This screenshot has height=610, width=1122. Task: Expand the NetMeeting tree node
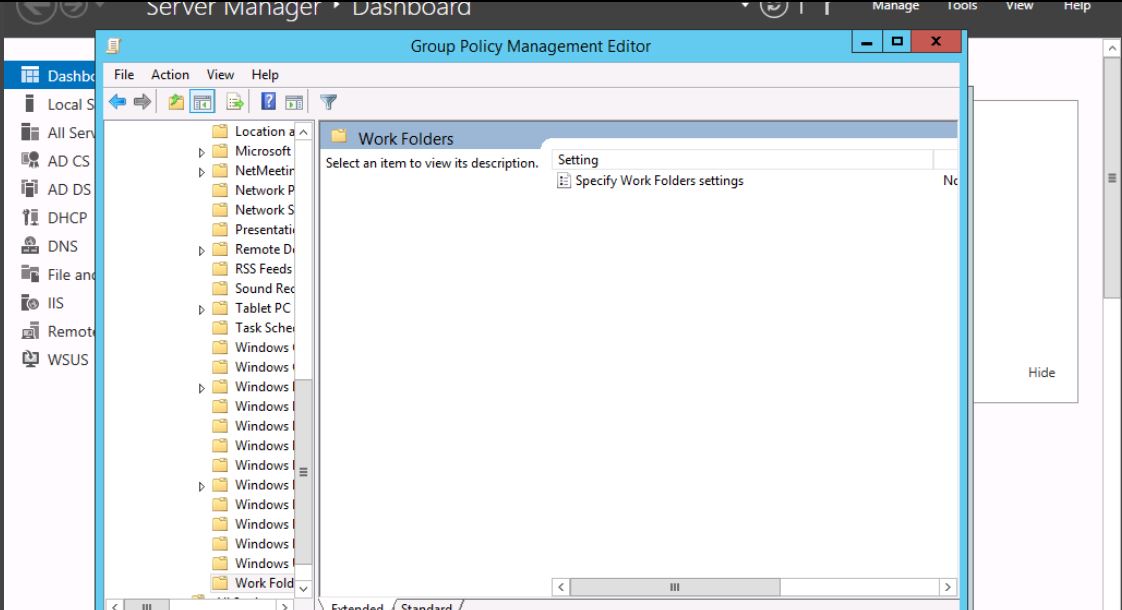tap(202, 172)
